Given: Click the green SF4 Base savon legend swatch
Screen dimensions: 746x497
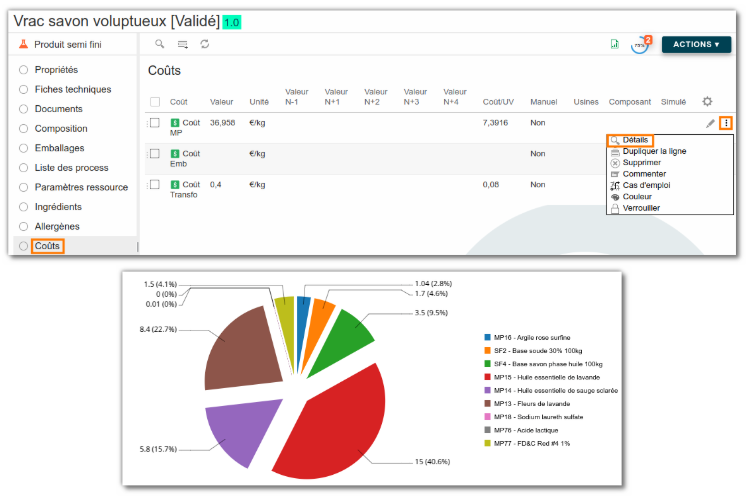Looking at the screenshot, I should (x=487, y=364).
